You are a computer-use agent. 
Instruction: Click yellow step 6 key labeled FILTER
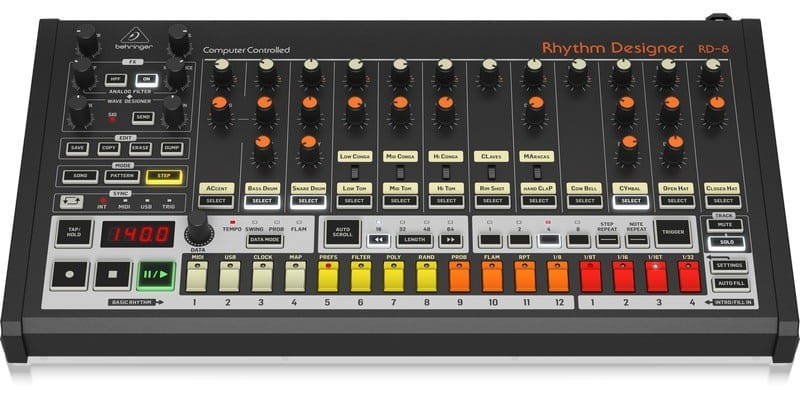click(x=361, y=276)
